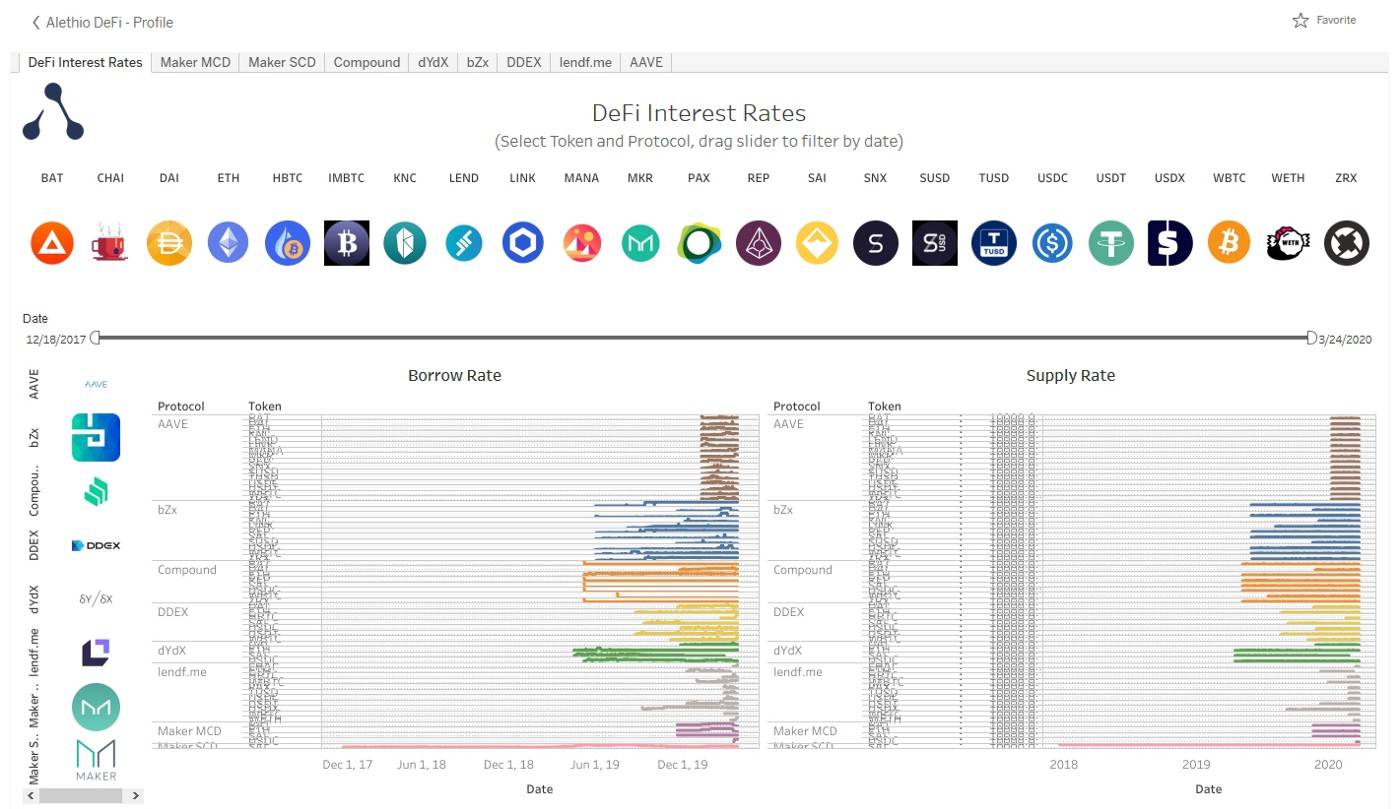Select the CHAI teacup token icon

click(x=110, y=243)
